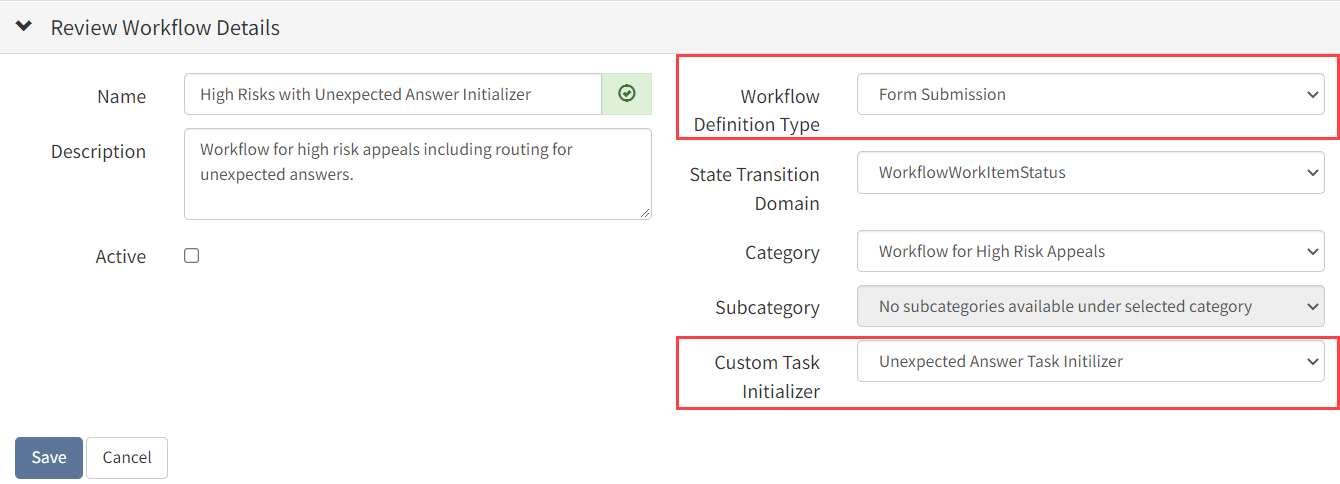The width and height of the screenshot is (1340, 484).
Task: Open the State Transition Domain dropdown
Action: coord(1091,172)
